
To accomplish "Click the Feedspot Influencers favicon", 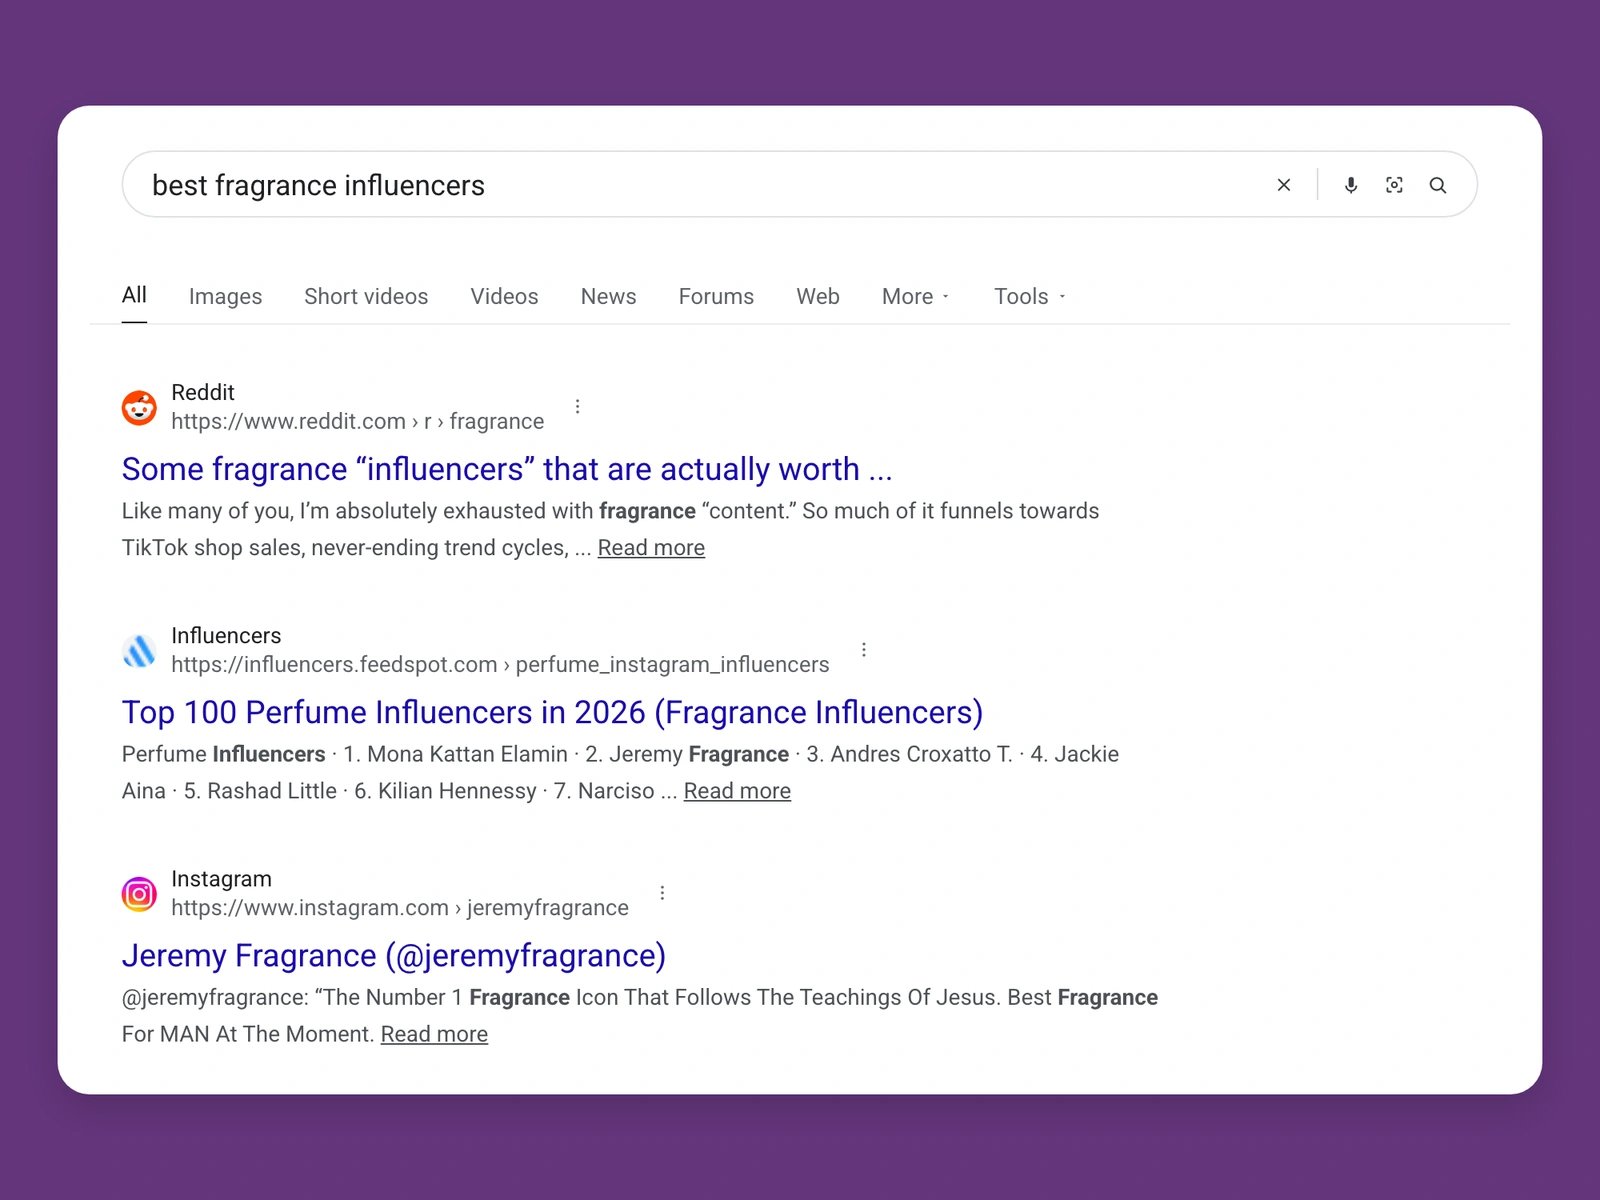I will (139, 651).
